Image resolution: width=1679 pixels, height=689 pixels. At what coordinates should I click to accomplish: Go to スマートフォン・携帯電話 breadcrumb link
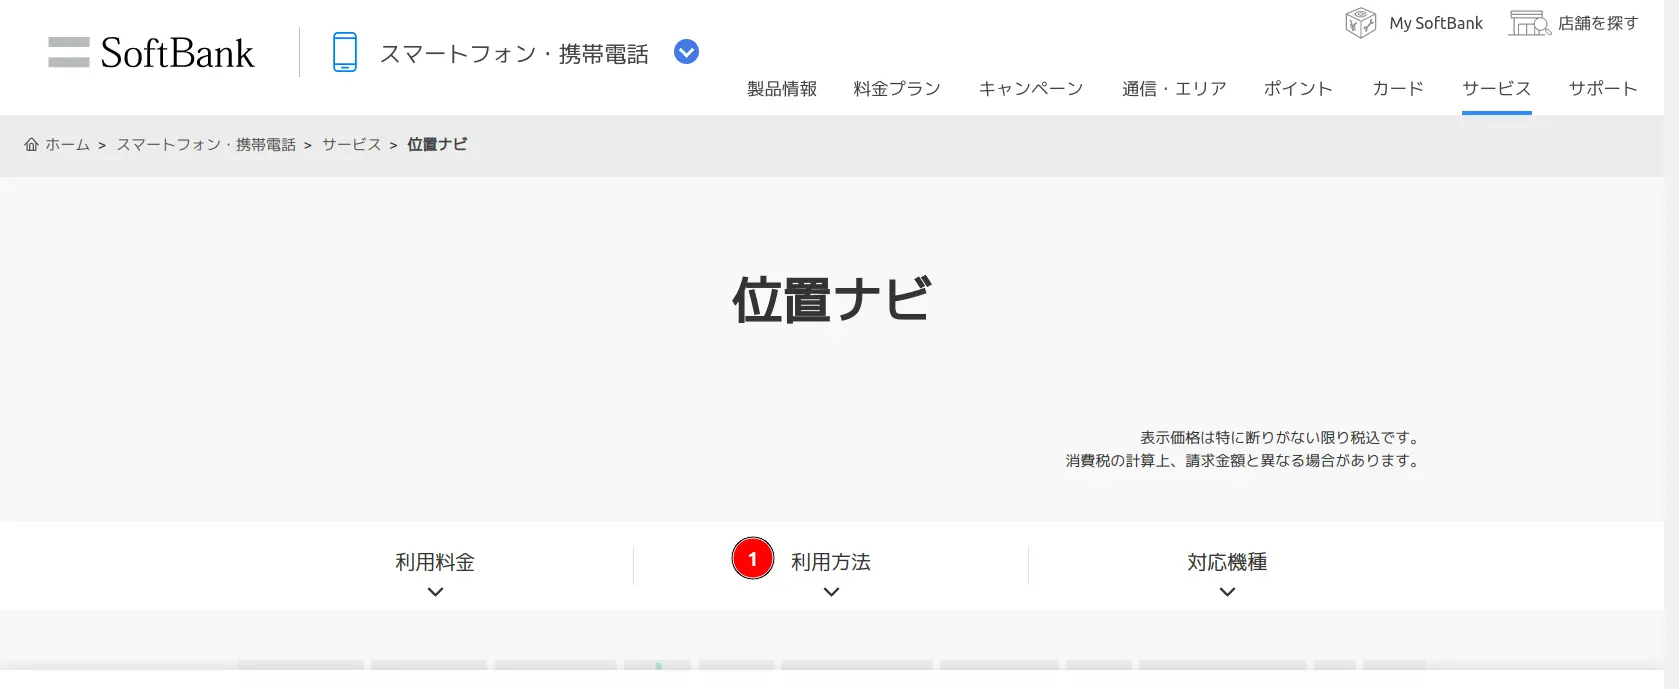click(x=206, y=145)
